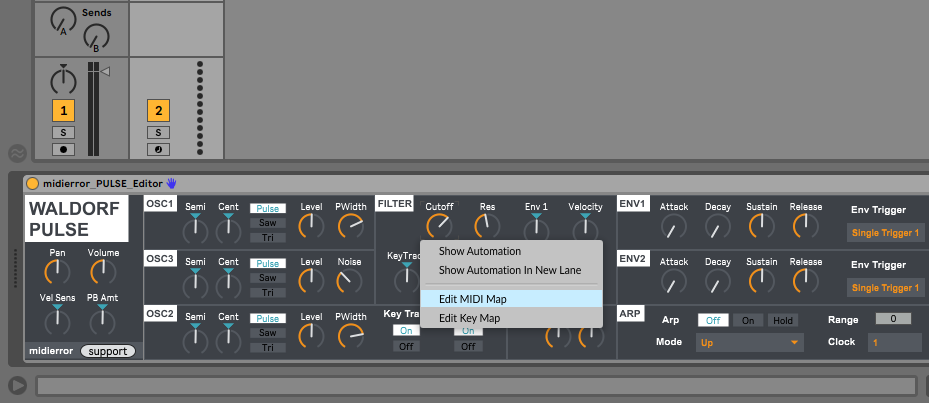Select Tri waveform for OSC3

pos(268,292)
